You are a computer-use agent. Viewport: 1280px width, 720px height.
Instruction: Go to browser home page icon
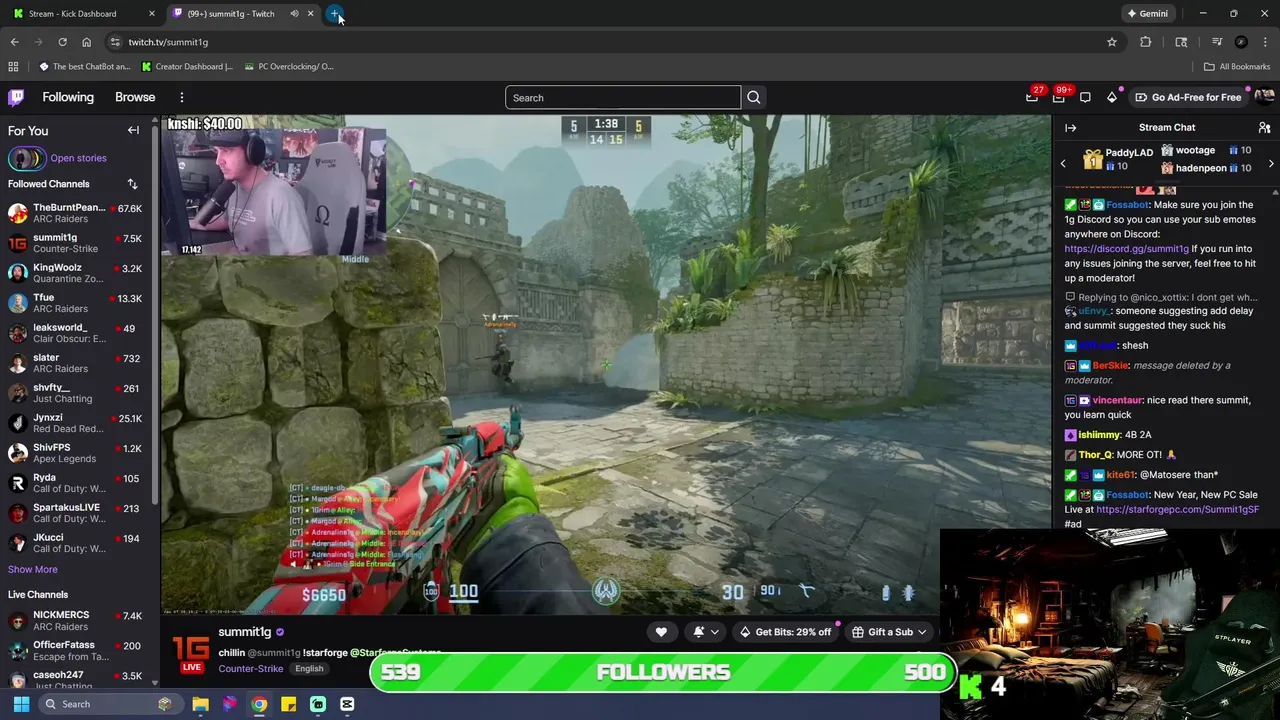(x=86, y=42)
